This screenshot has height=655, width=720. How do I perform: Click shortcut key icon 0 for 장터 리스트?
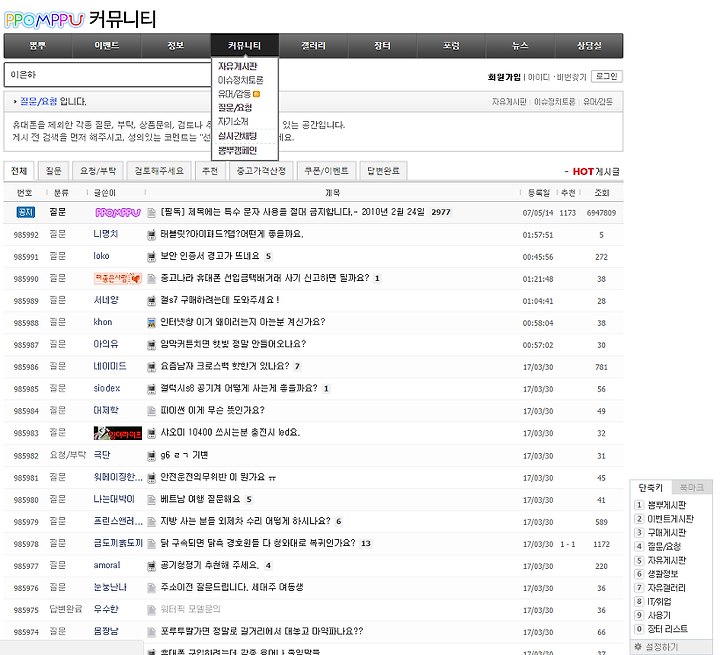(x=639, y=629)
